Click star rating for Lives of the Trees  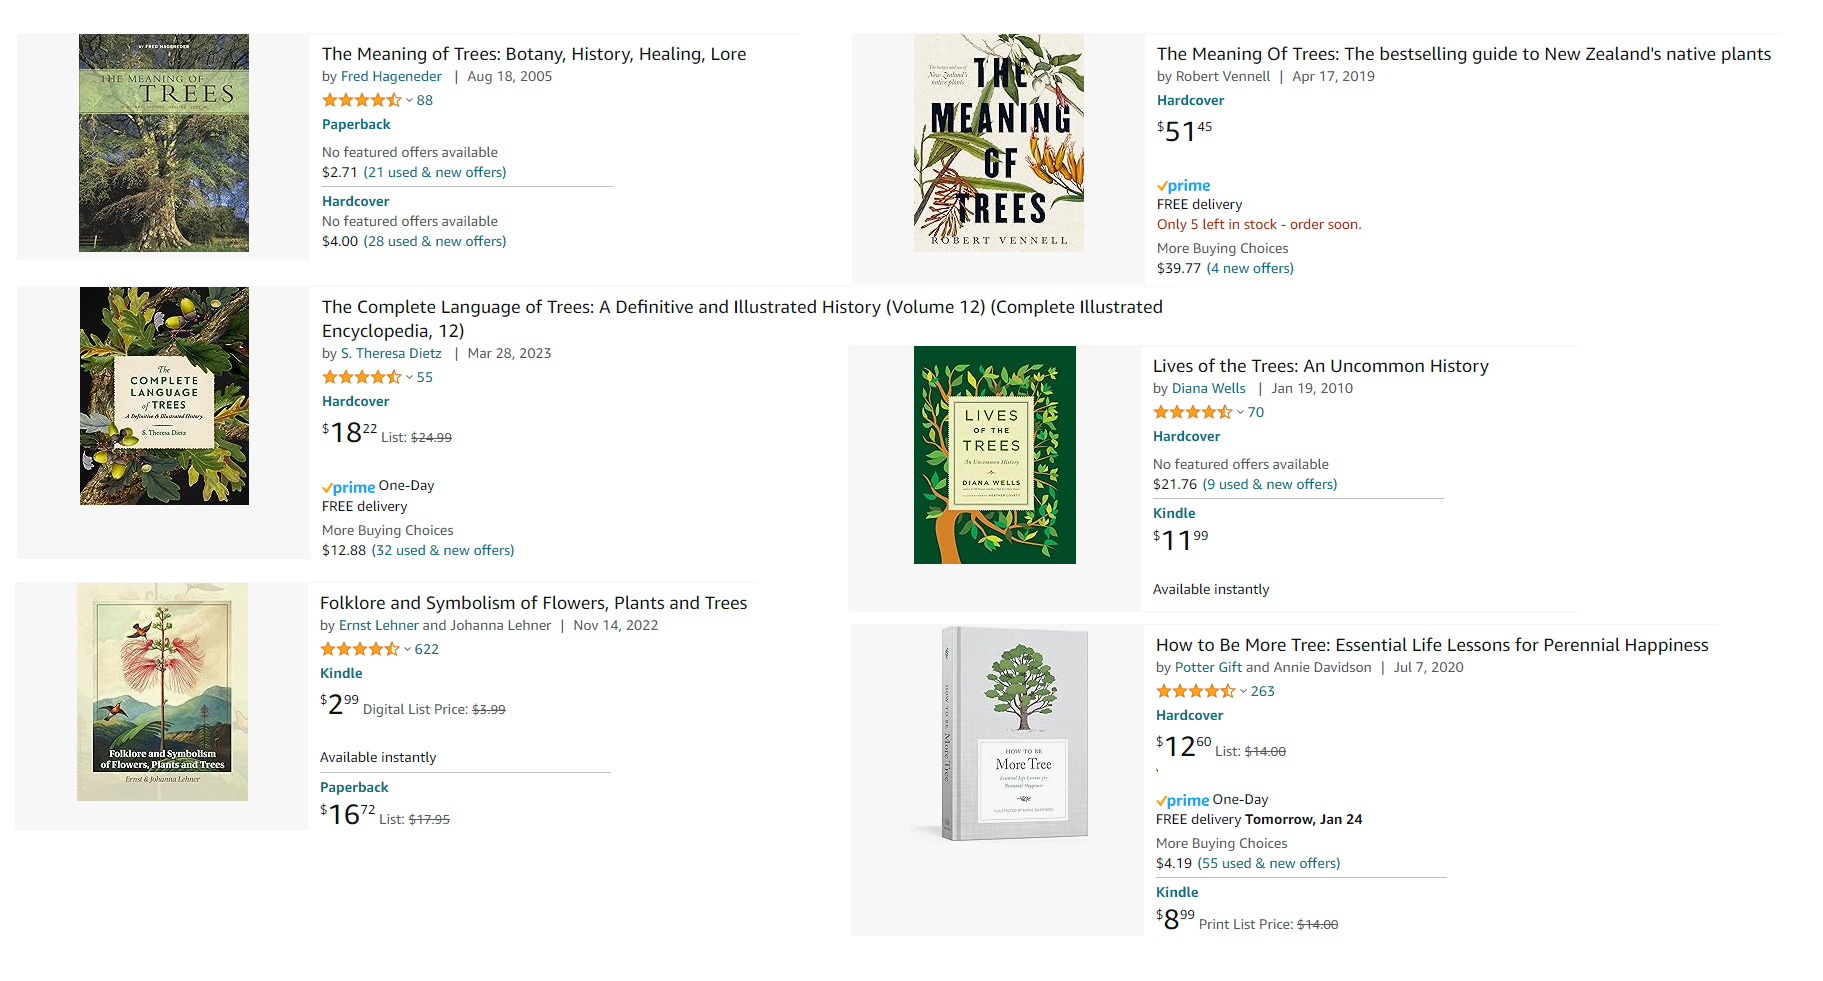(1192, 412)
